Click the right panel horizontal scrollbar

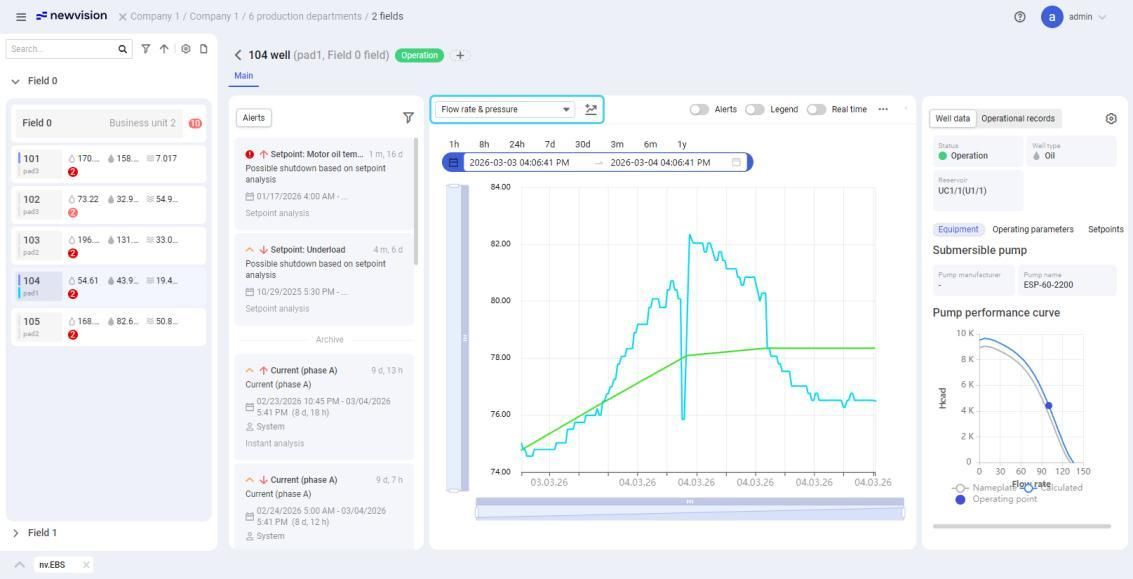1022,526
